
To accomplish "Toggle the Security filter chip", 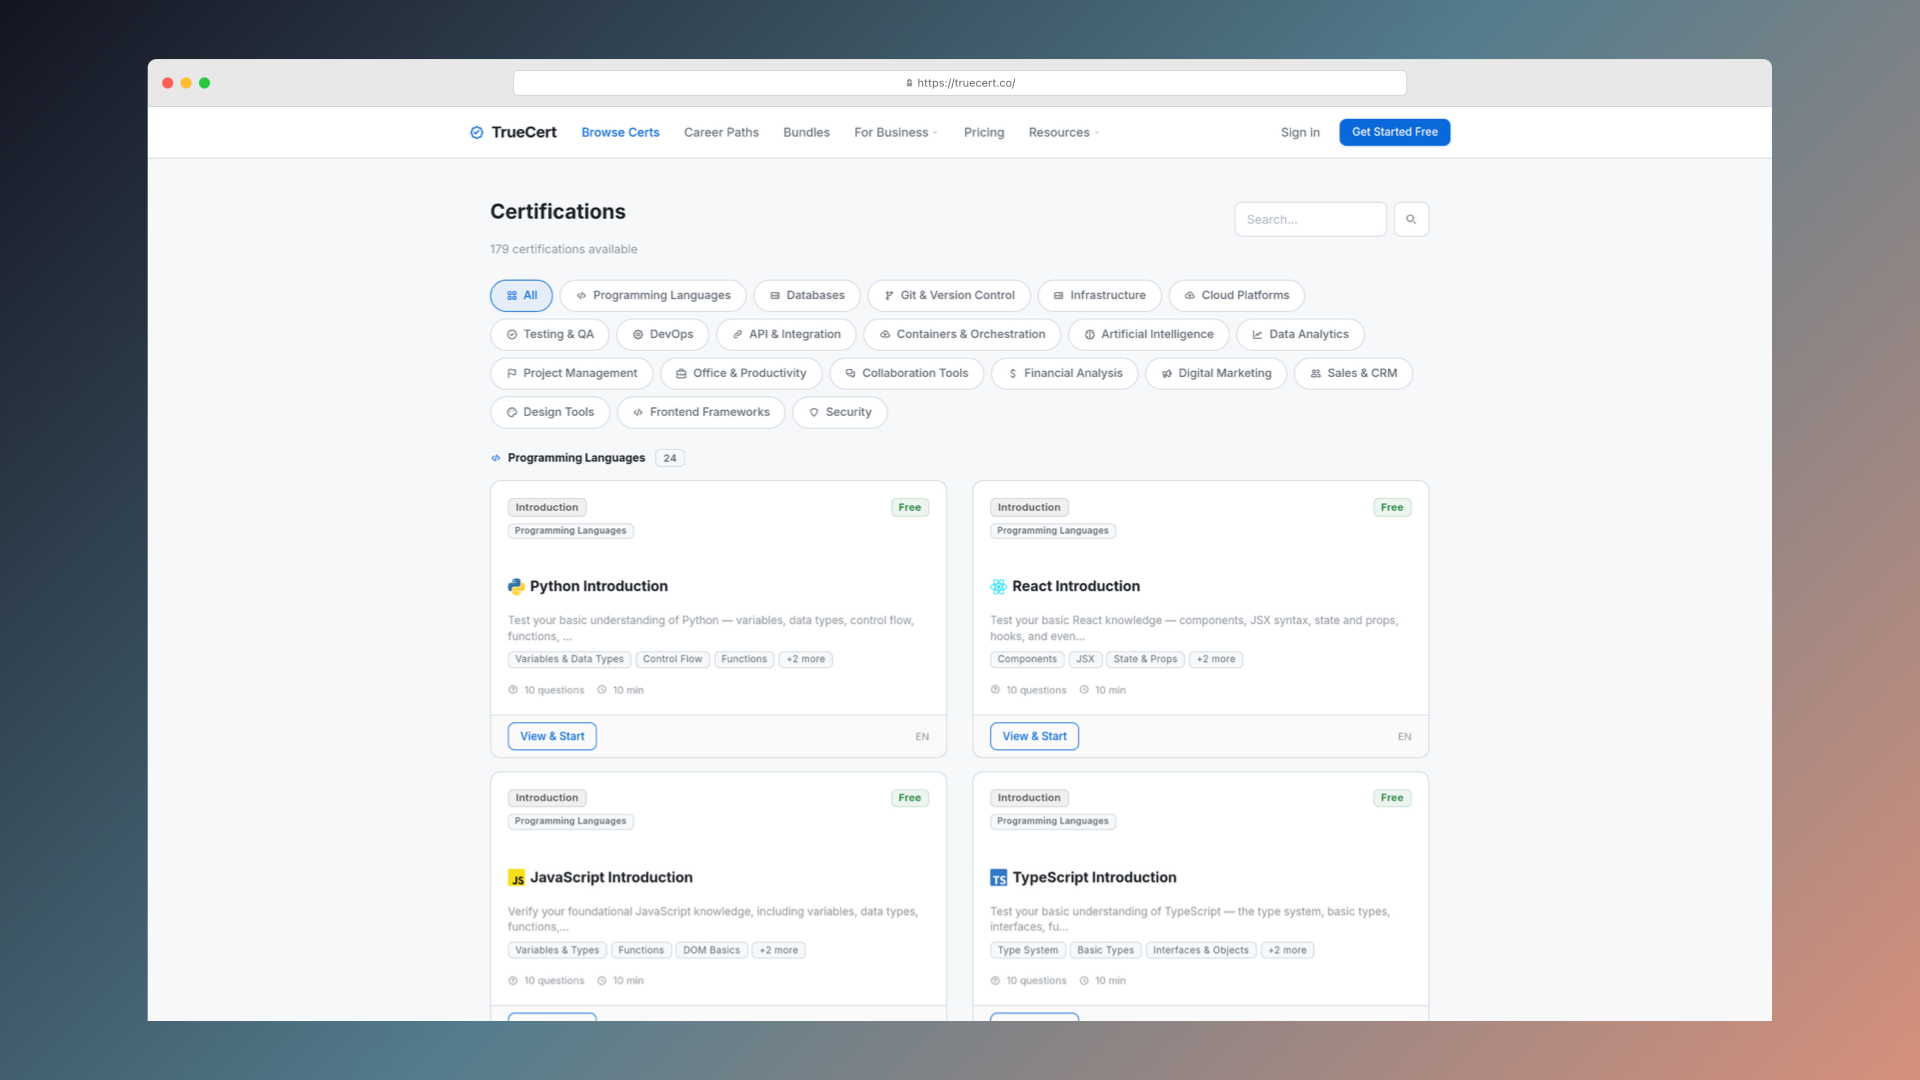I will point(839,412).
